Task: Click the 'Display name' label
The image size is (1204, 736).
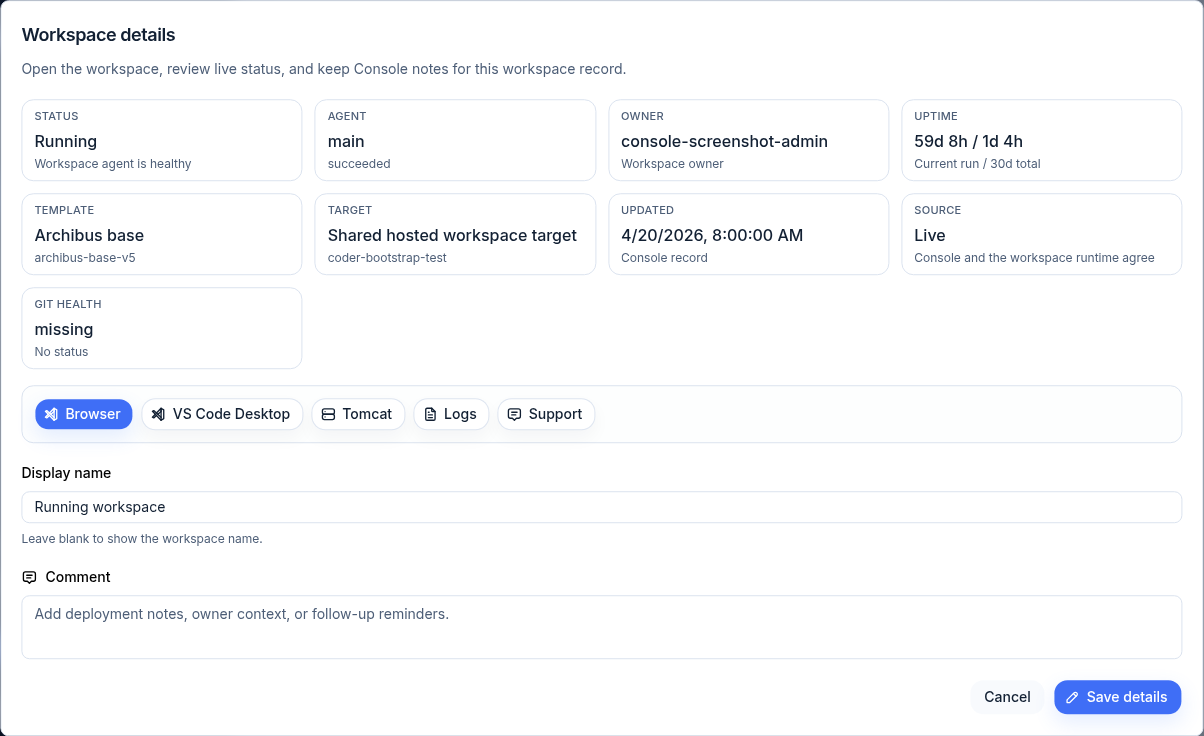Action: coord(66,473)
